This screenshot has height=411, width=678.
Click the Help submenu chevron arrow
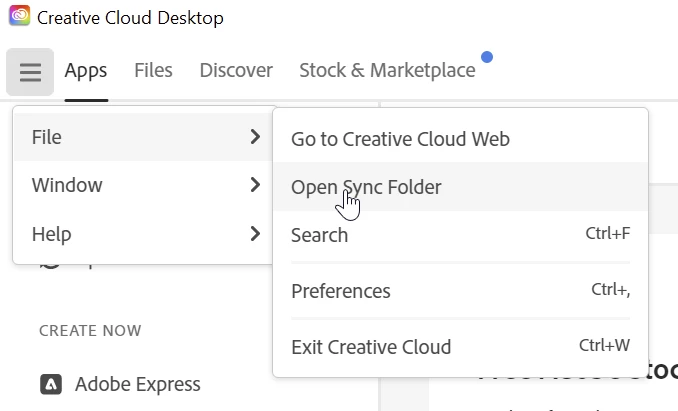tap(256, 234)
